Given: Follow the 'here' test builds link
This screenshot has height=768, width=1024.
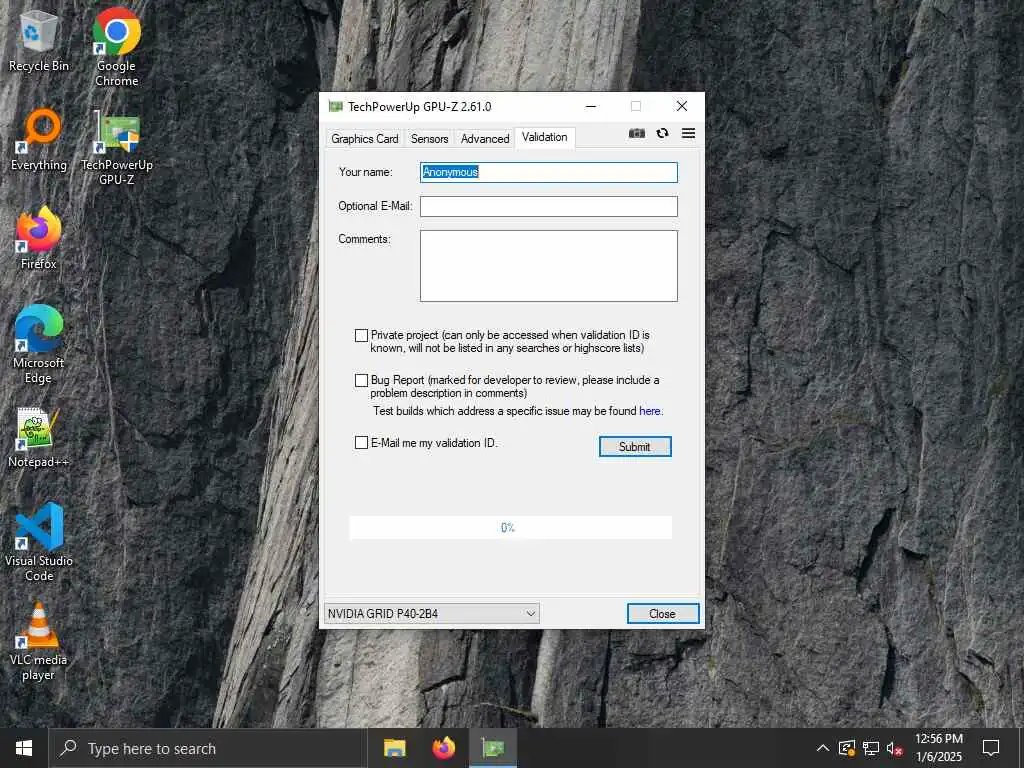Looking at the screenshot, I should (x=650, y=411).
